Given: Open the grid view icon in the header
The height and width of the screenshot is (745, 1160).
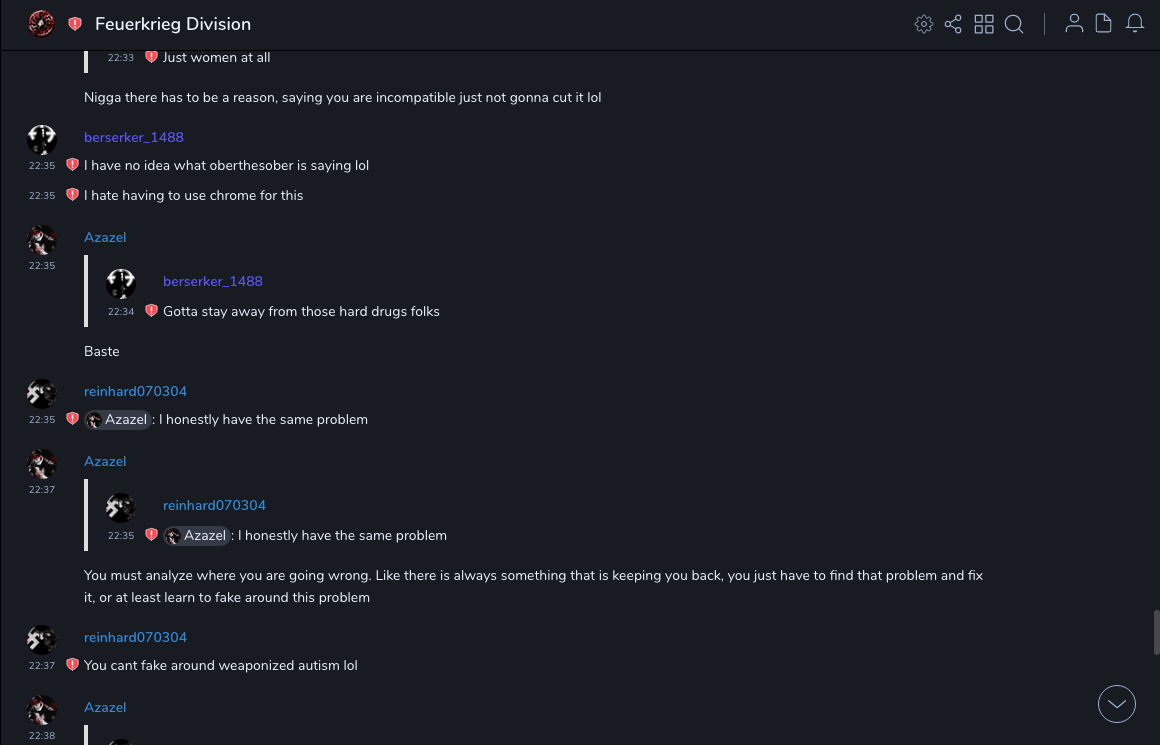Looking at the screenshot, I should pos(984,24).
